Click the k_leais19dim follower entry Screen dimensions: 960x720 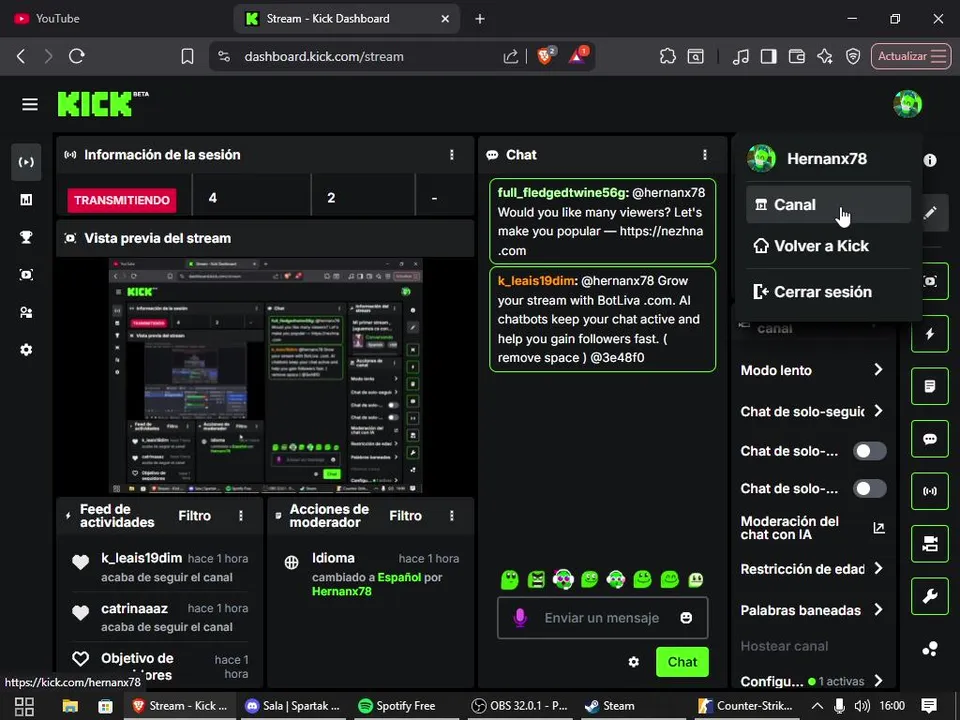click(x=160, y=568)
